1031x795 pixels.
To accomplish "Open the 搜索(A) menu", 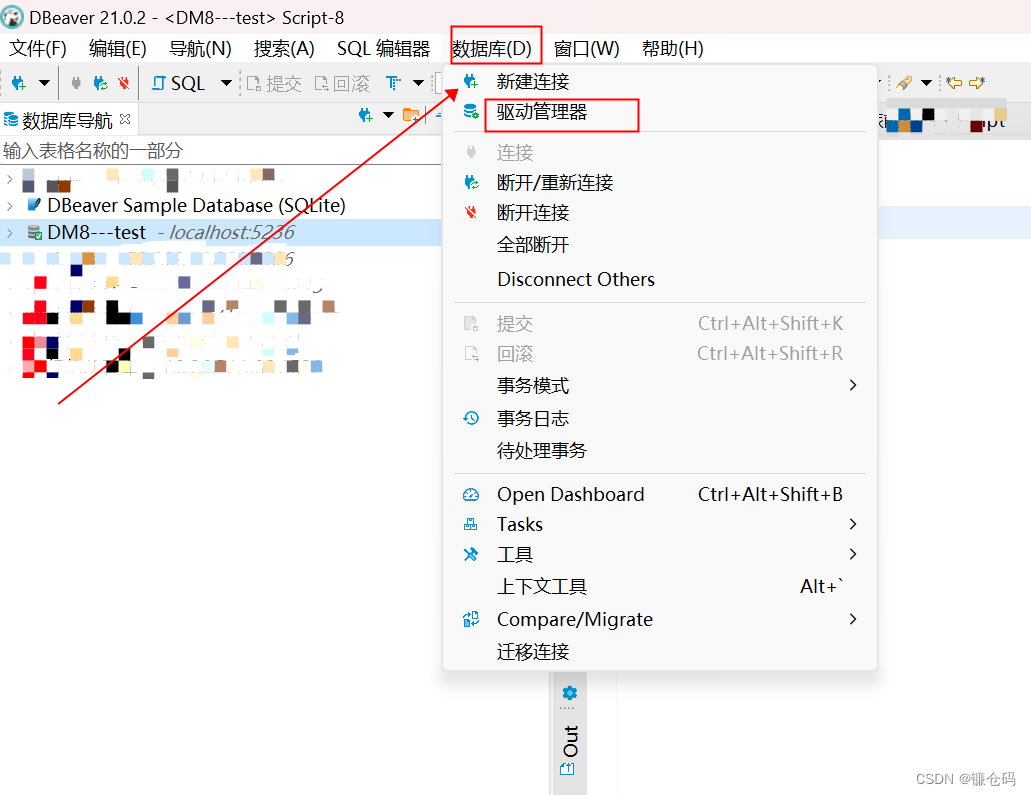I will tap(284, 49).
